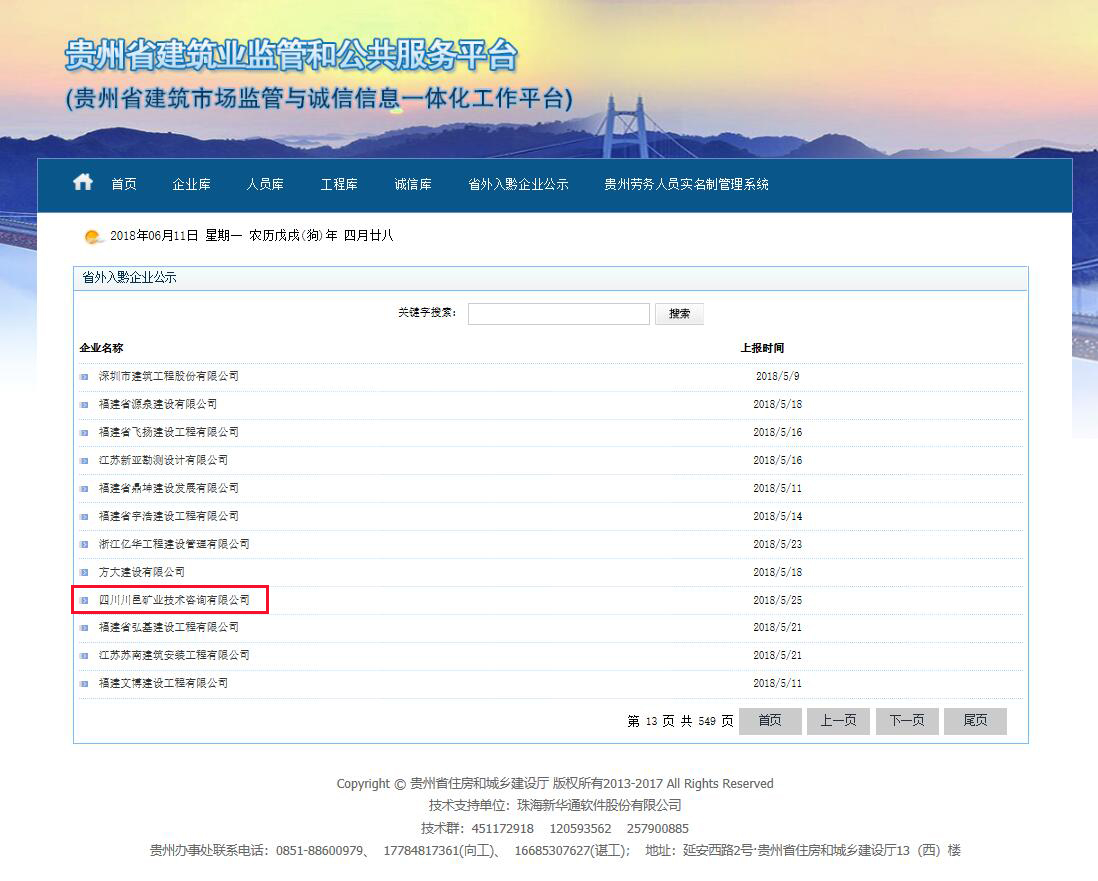
Task: Click bullet icon beside 江苏新亚勘测设计有限公司
Action: click(84, 461)
